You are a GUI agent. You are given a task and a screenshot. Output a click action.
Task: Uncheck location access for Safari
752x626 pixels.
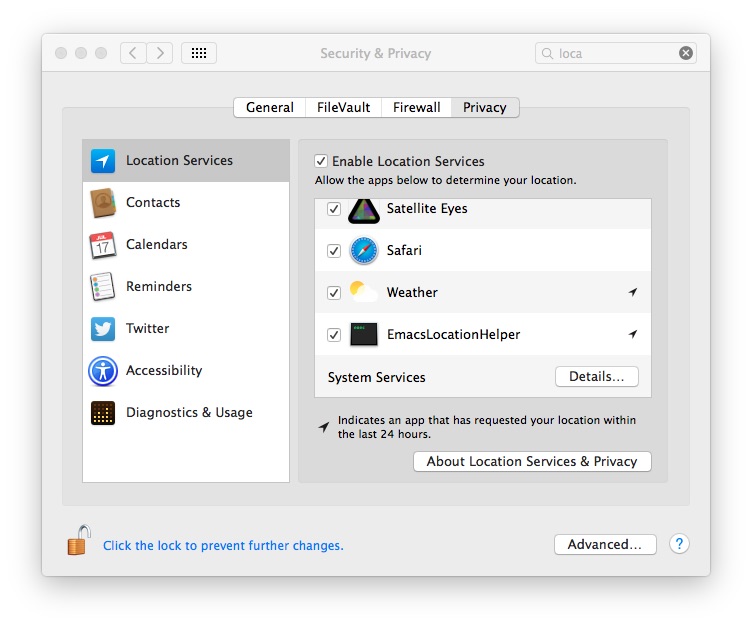pos(334,251)
